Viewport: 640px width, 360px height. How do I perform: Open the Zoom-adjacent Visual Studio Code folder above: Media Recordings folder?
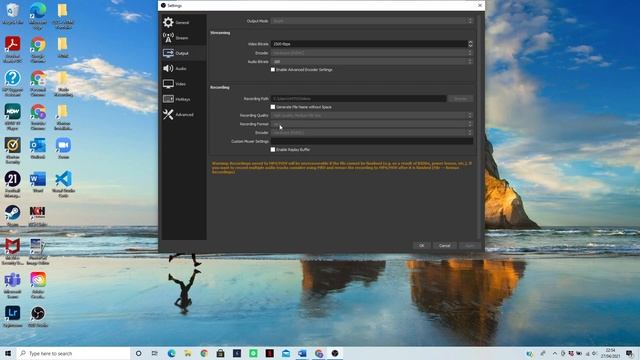click(x=63, y=83)
